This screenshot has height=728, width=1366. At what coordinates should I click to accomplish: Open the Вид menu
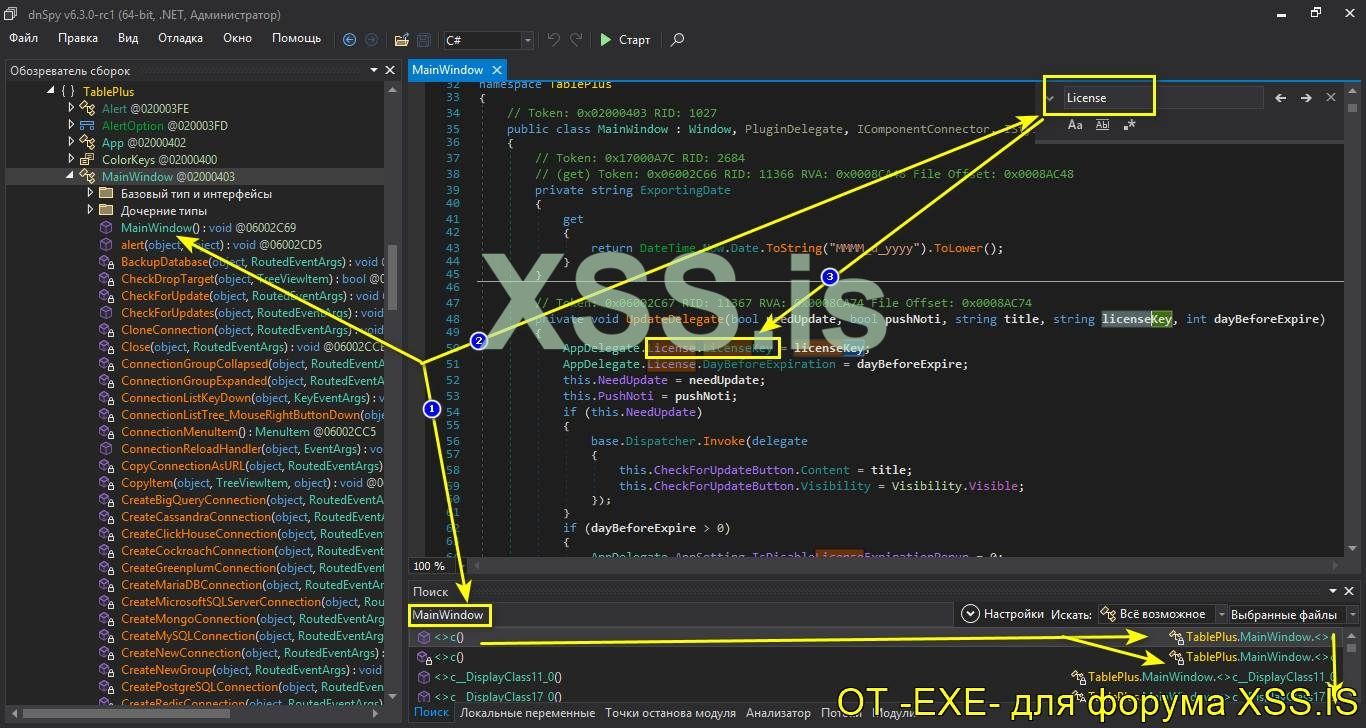128,38
